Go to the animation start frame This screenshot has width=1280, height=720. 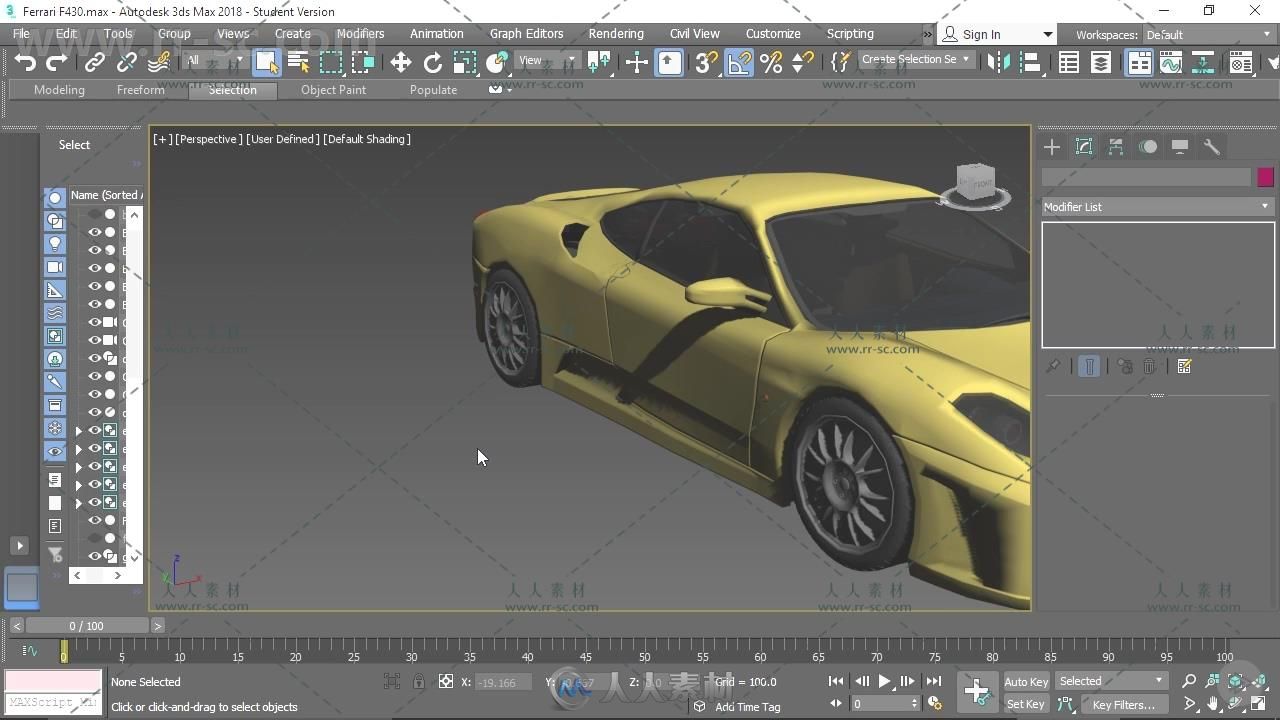point(836,681)
